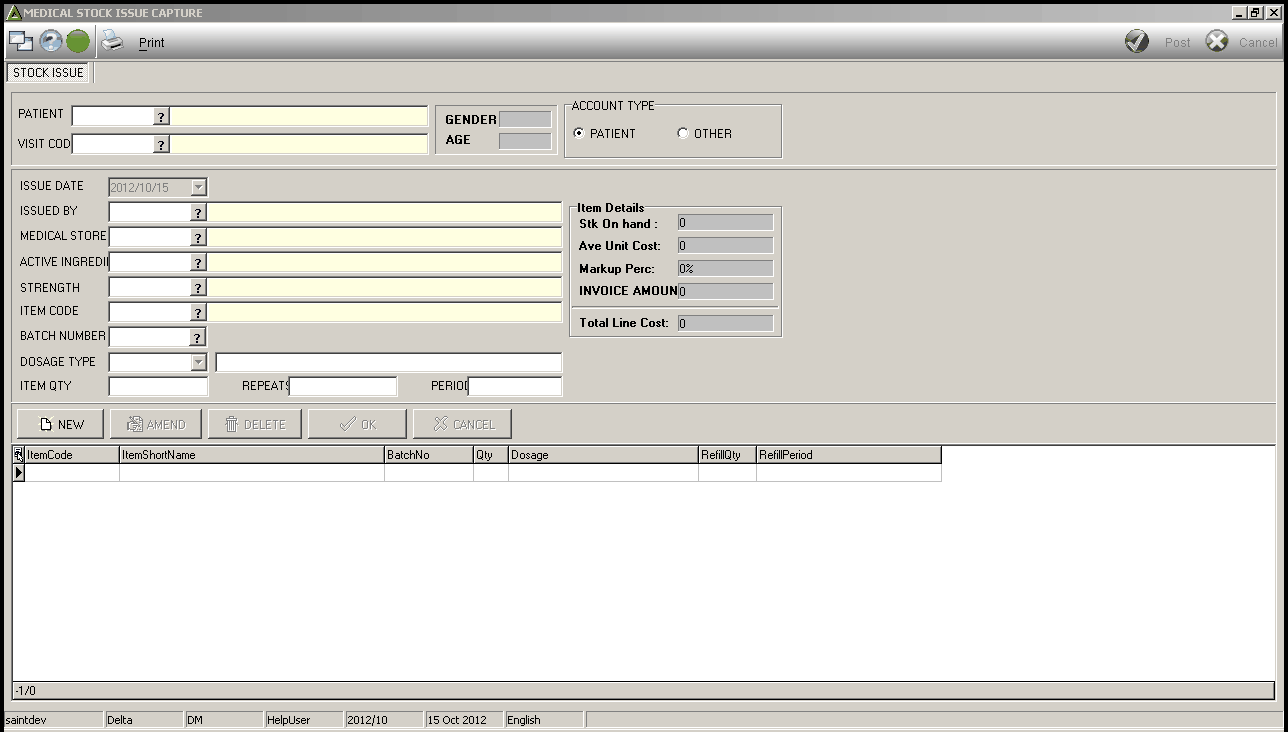Click the green circle status icon
This screenshot has width=1288, height=732.
coord(78,41)
